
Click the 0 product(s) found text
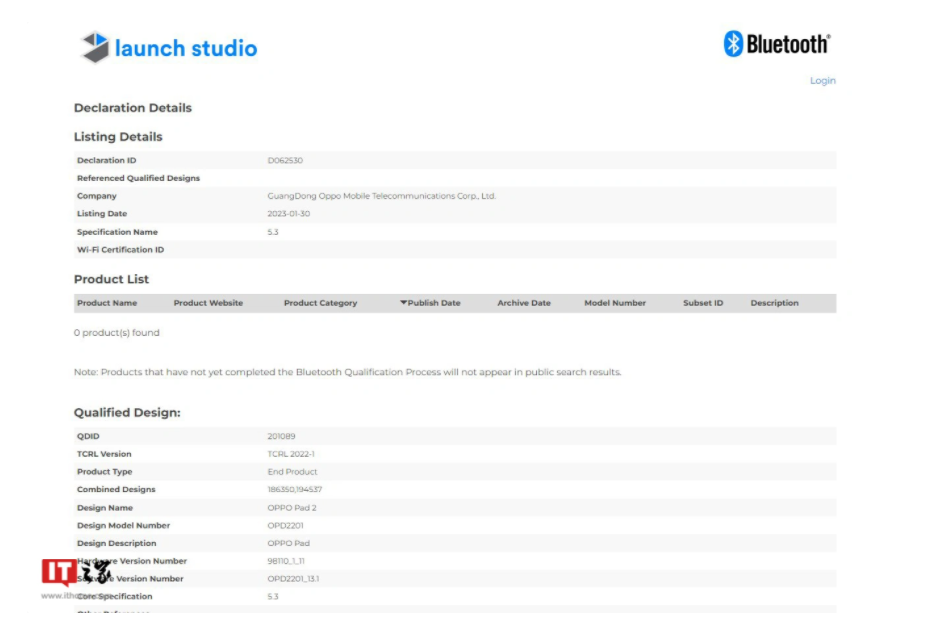(116, 333)
